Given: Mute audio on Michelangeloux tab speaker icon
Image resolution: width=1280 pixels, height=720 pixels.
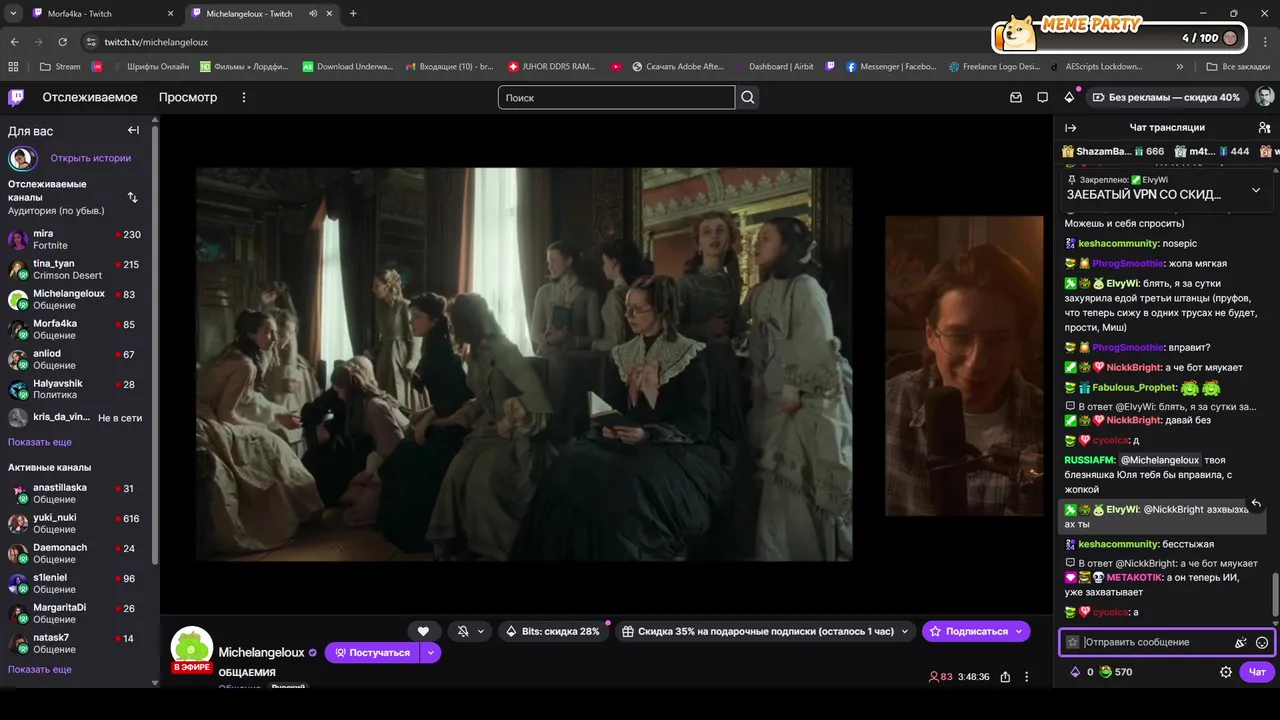Looking at the screenshot, I should tap(313, 14).
